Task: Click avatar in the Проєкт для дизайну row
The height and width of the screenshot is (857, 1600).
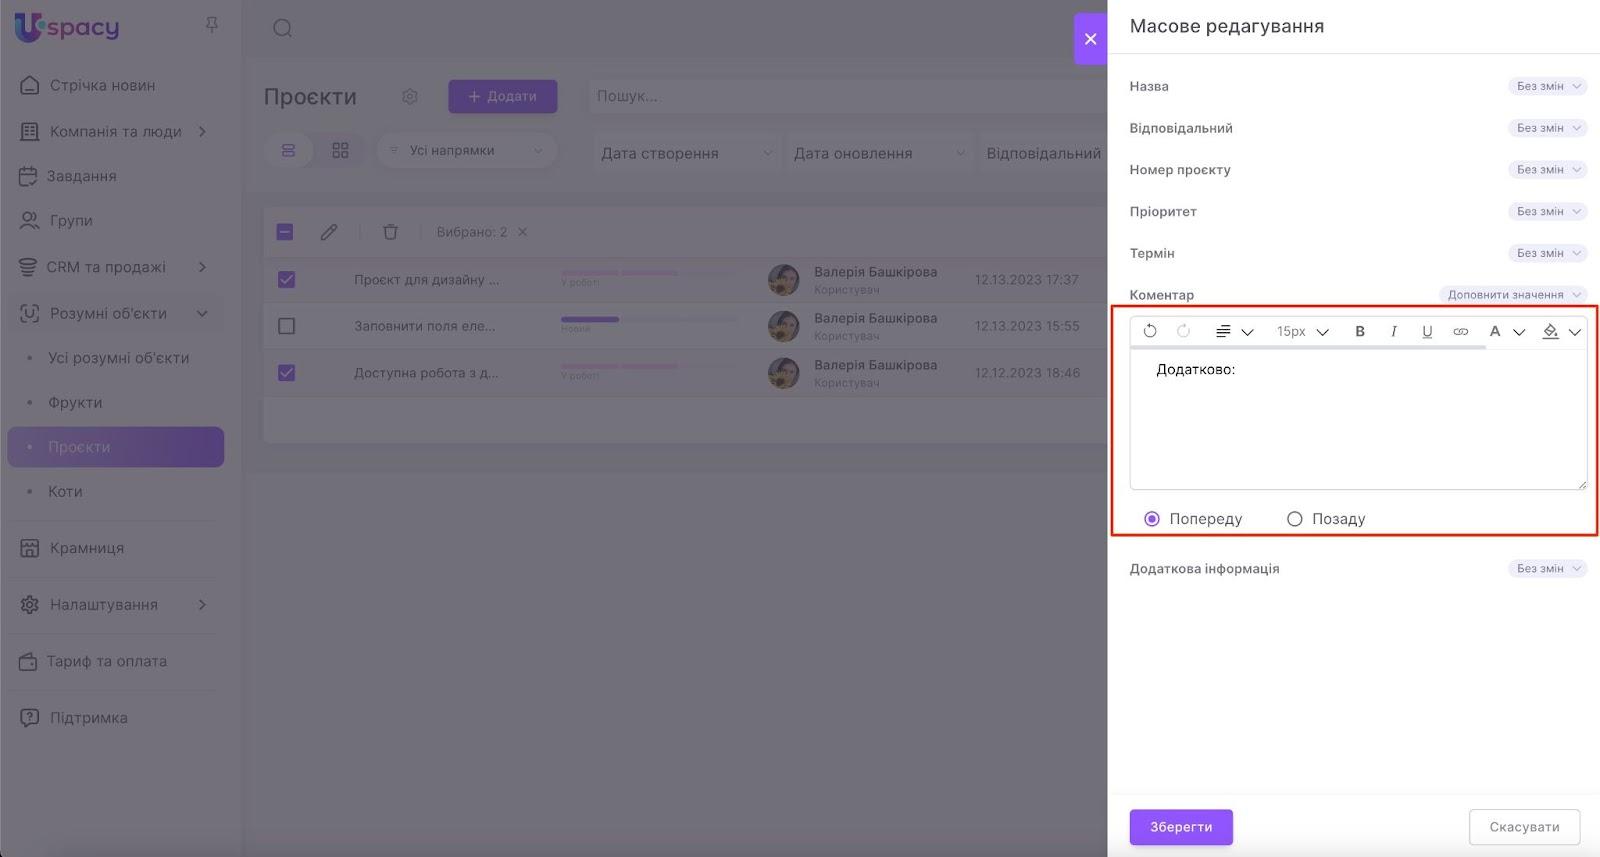Action: point(783,280)
